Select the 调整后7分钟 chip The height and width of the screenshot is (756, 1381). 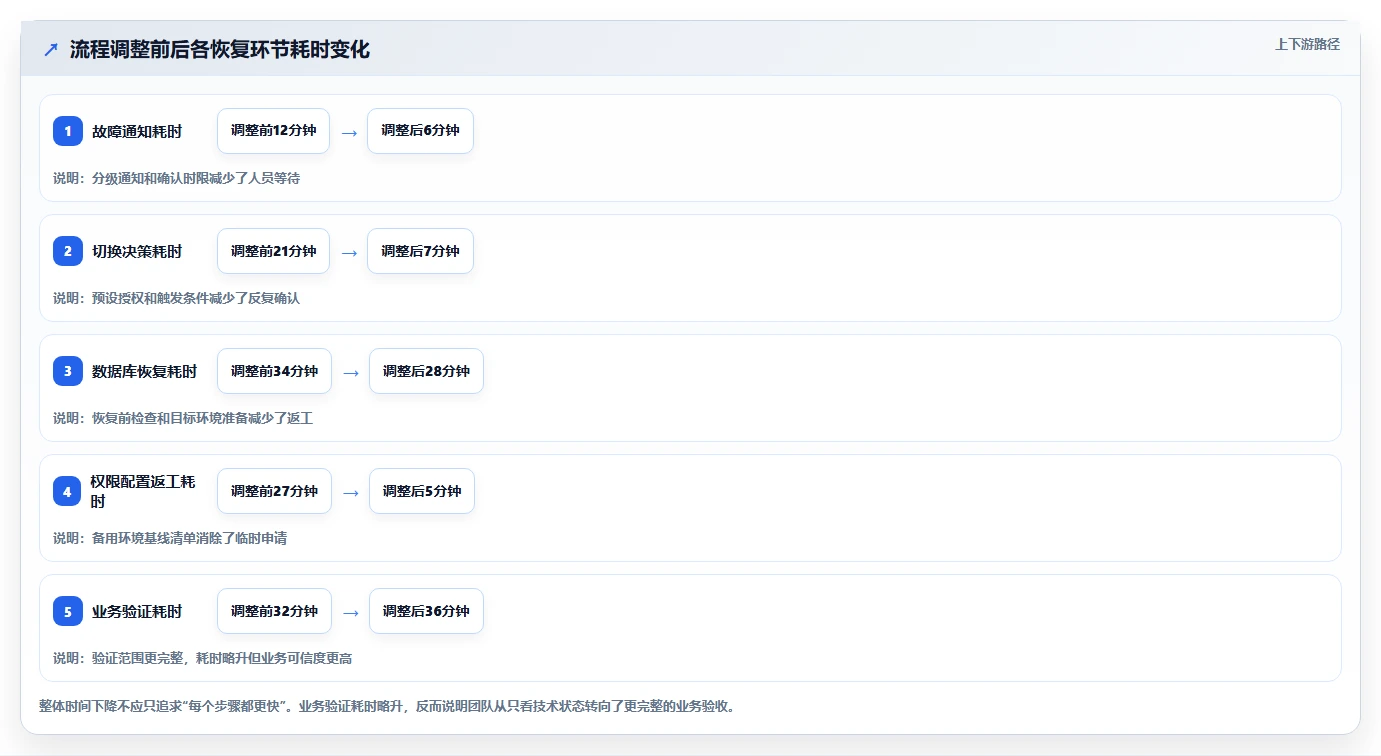click(420, 251)
